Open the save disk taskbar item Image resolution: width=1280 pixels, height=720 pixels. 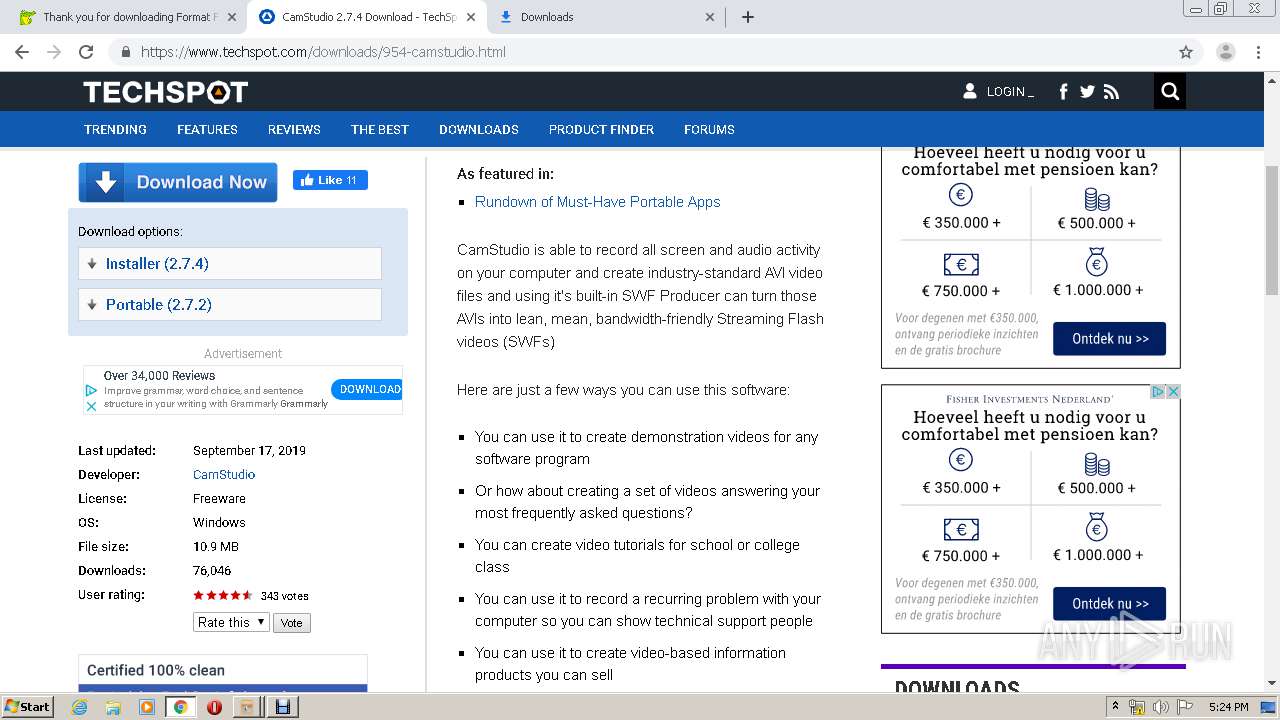[282, 707]
